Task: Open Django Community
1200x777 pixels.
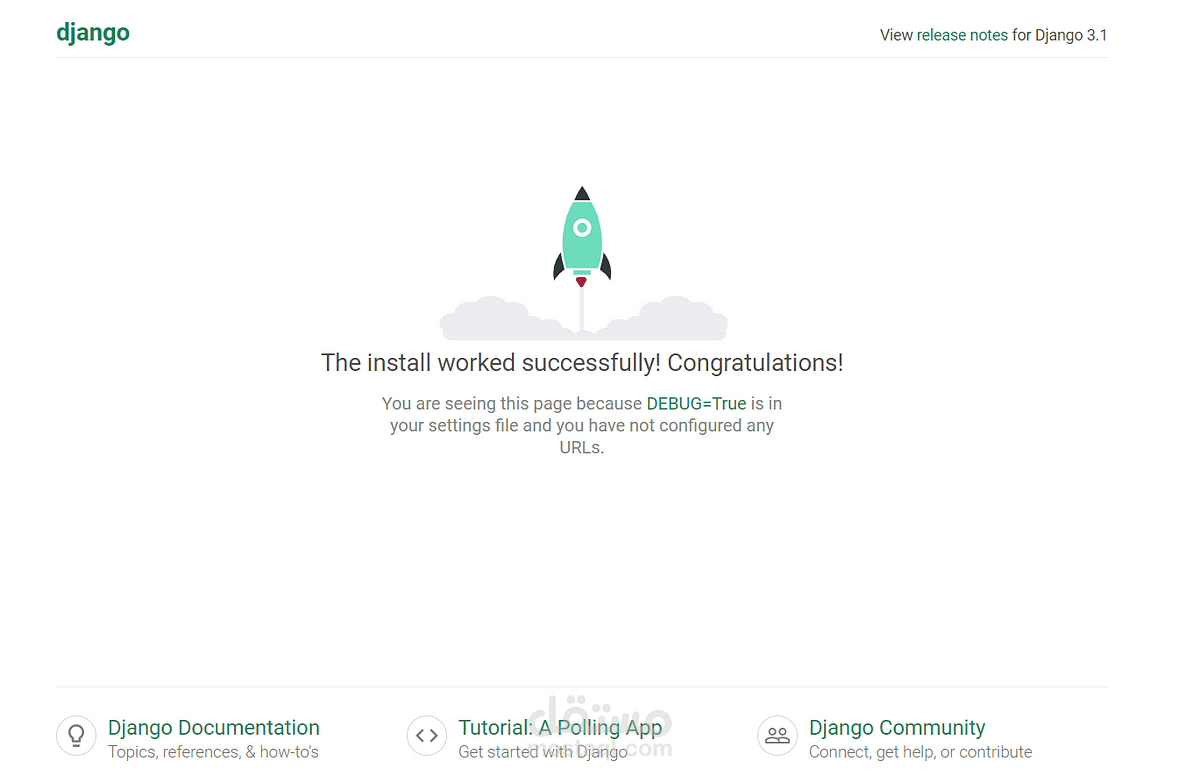Action: pos(896,727)
